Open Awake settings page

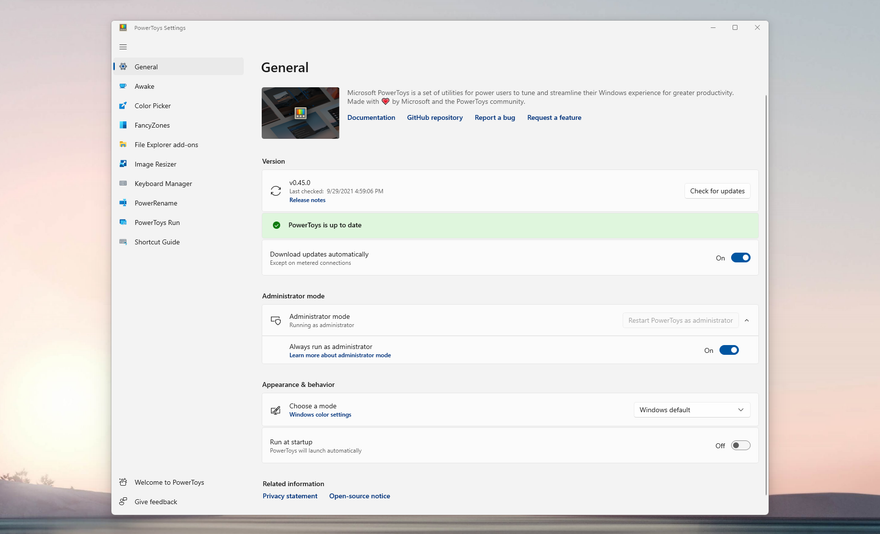point(178,86)
